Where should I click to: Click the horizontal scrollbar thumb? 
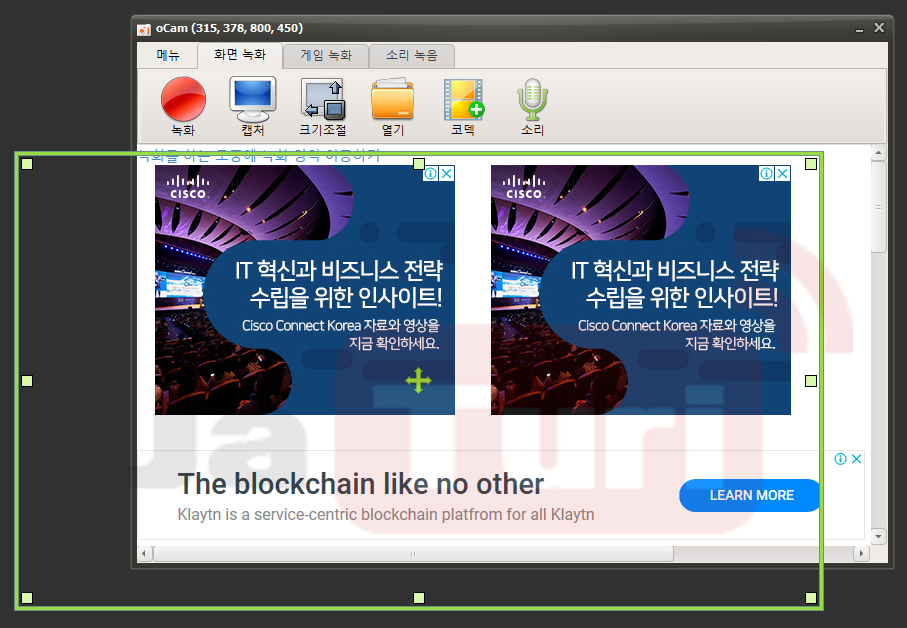click(413, 554)
